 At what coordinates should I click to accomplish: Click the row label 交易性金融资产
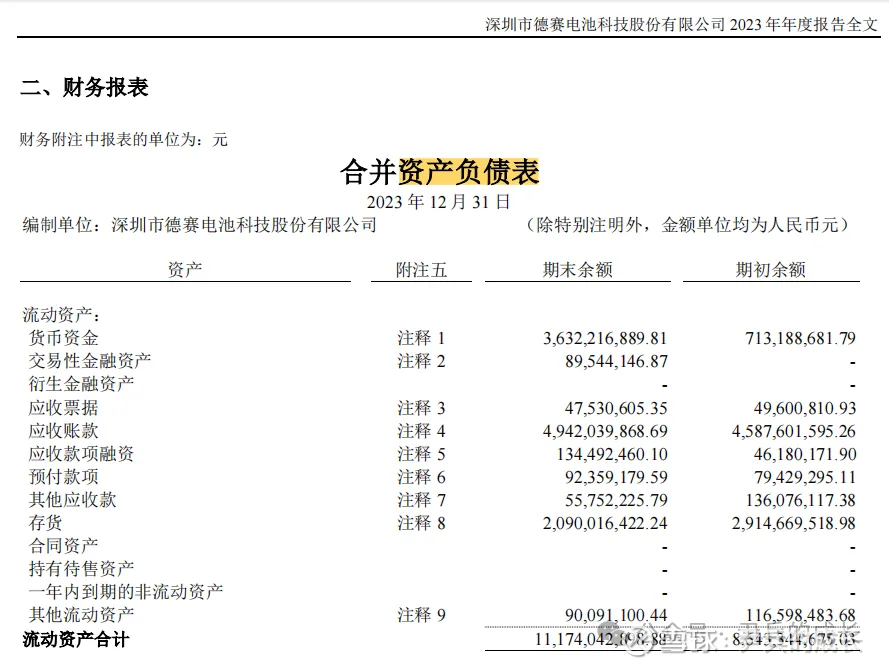pos(90,361)
